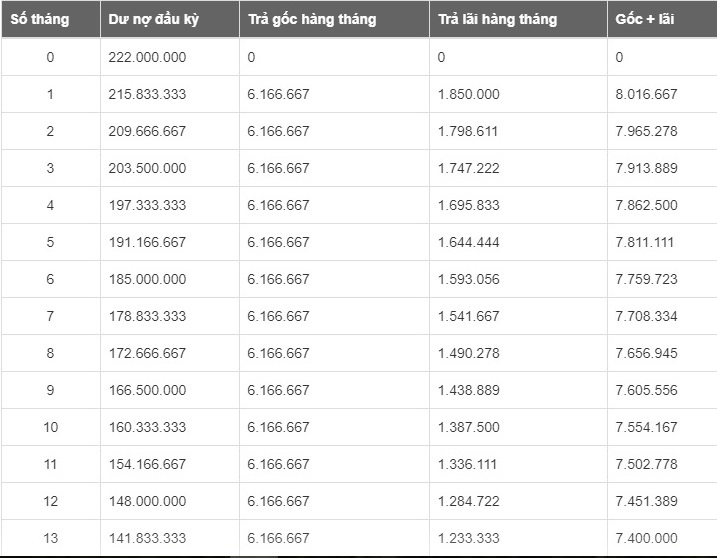Viewport: 717px width, 558px height.
Task: Select total payment cell 7.400.000
Action: click(646, 538)
